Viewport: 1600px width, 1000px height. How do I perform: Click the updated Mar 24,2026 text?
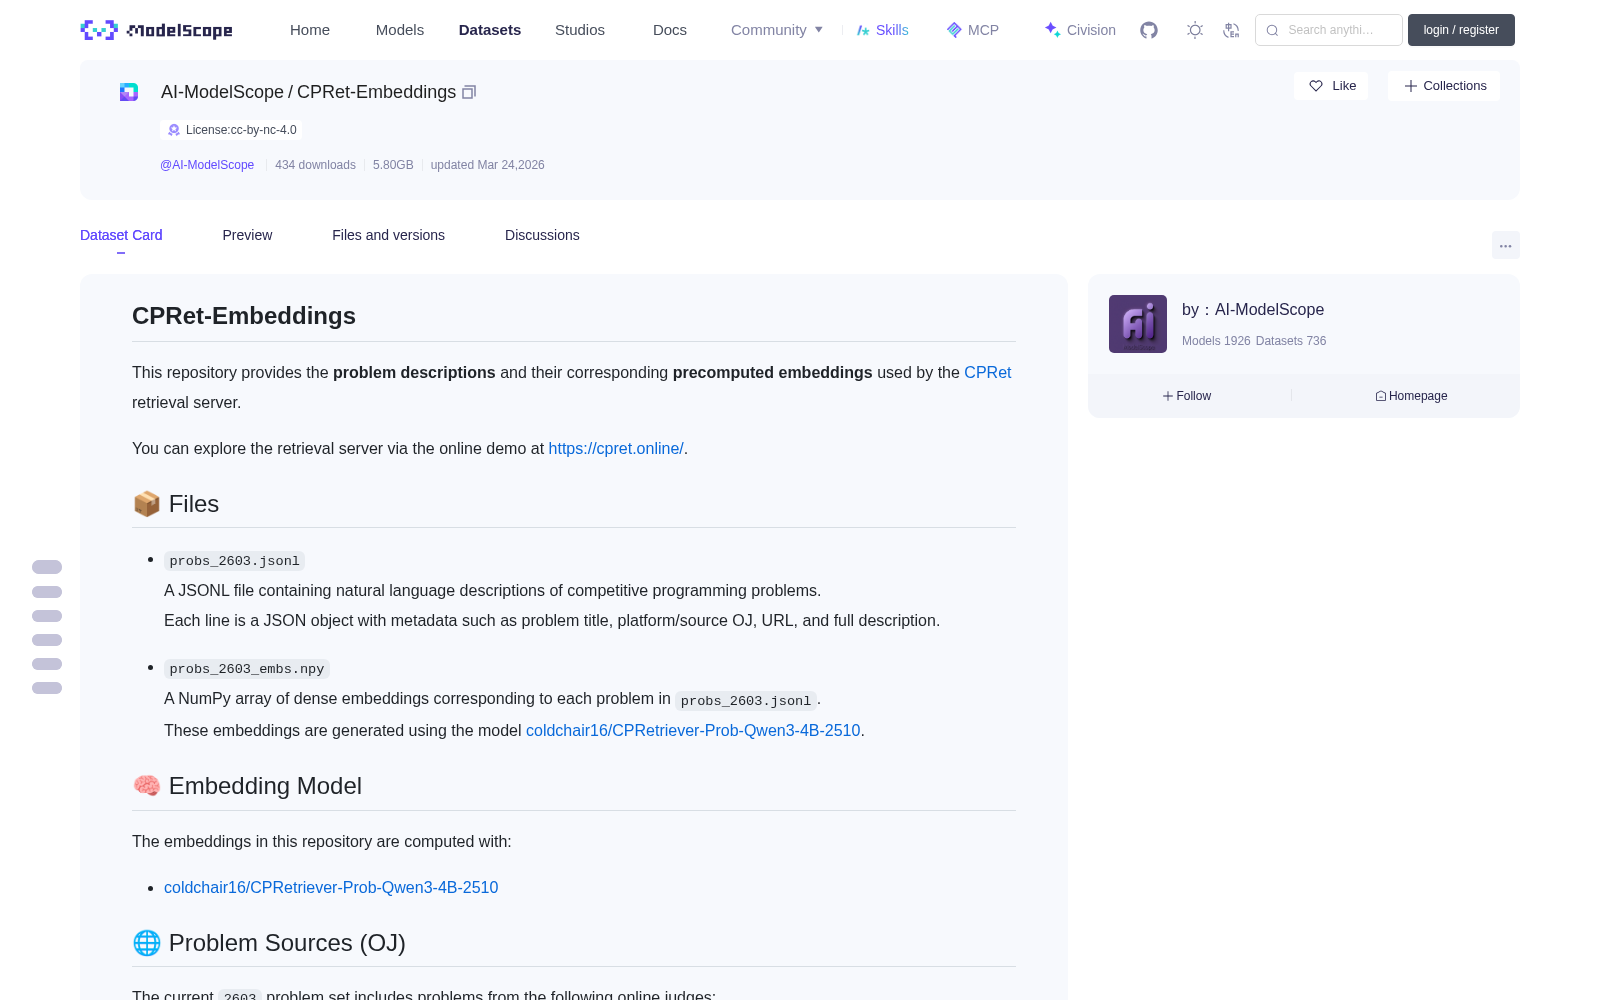click(488, 165)
